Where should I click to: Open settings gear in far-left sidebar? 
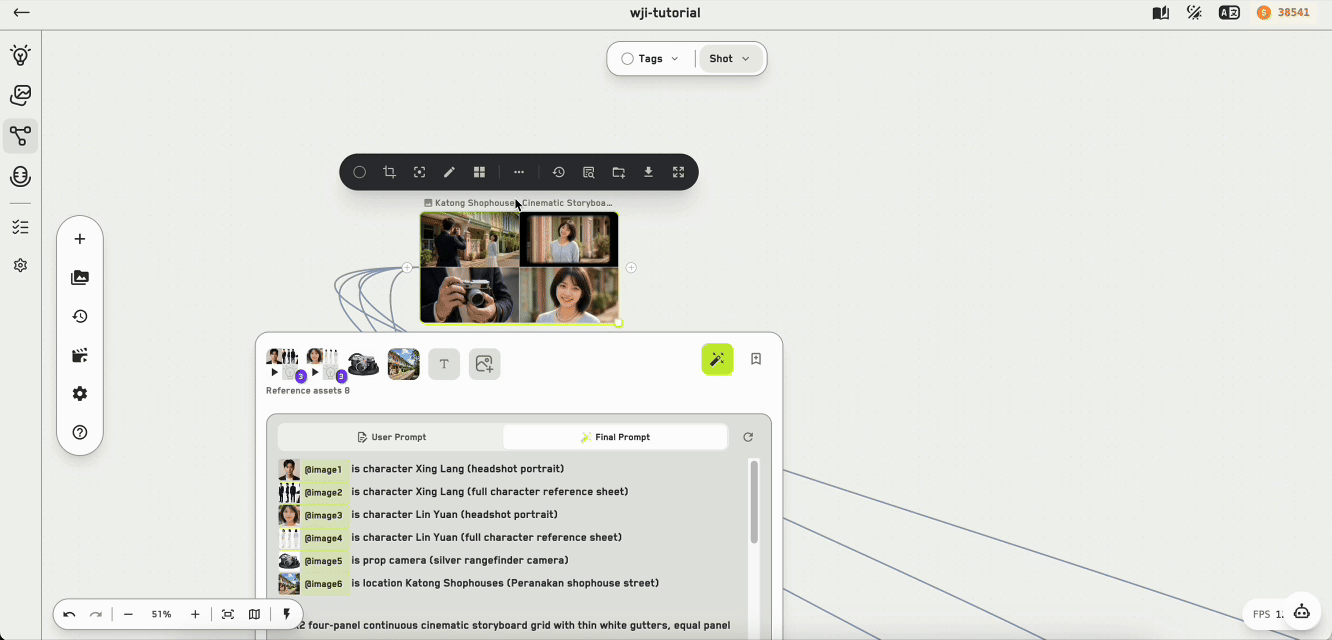click(20, 266)
